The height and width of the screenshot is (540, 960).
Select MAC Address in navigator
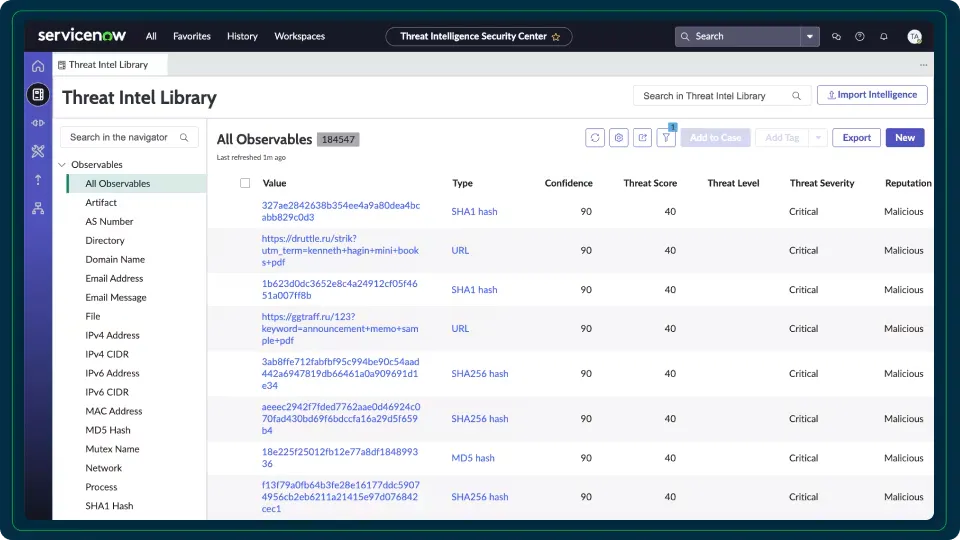[x=113, y=411]
